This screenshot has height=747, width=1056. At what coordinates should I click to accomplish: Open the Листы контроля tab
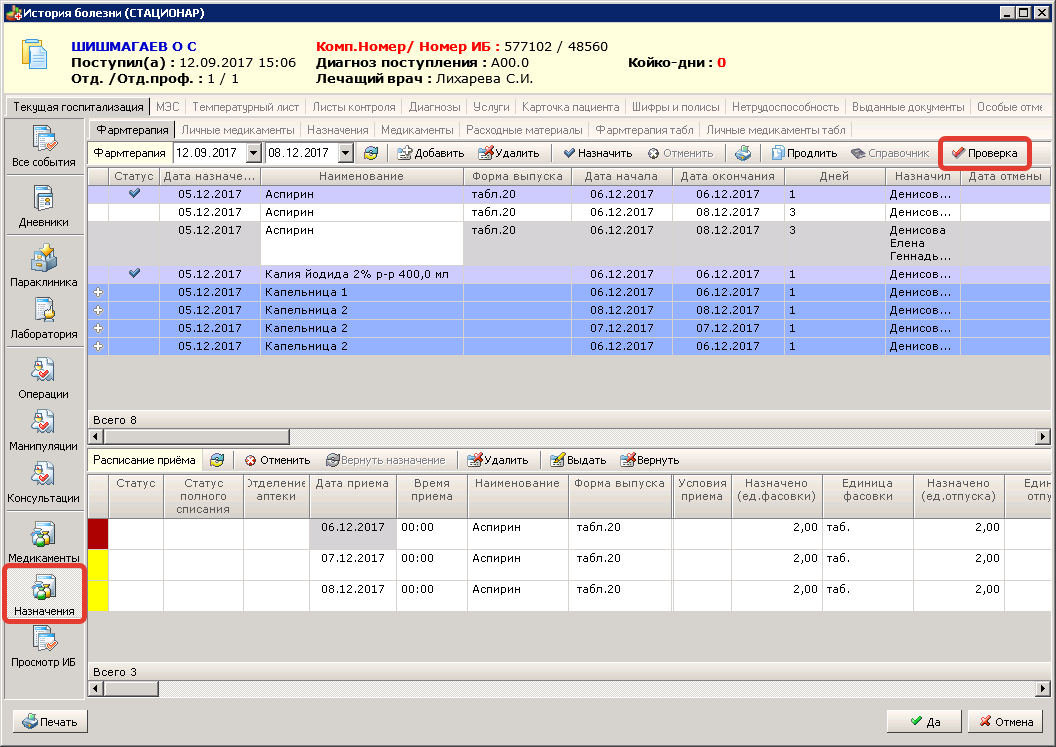coord(354,107)
